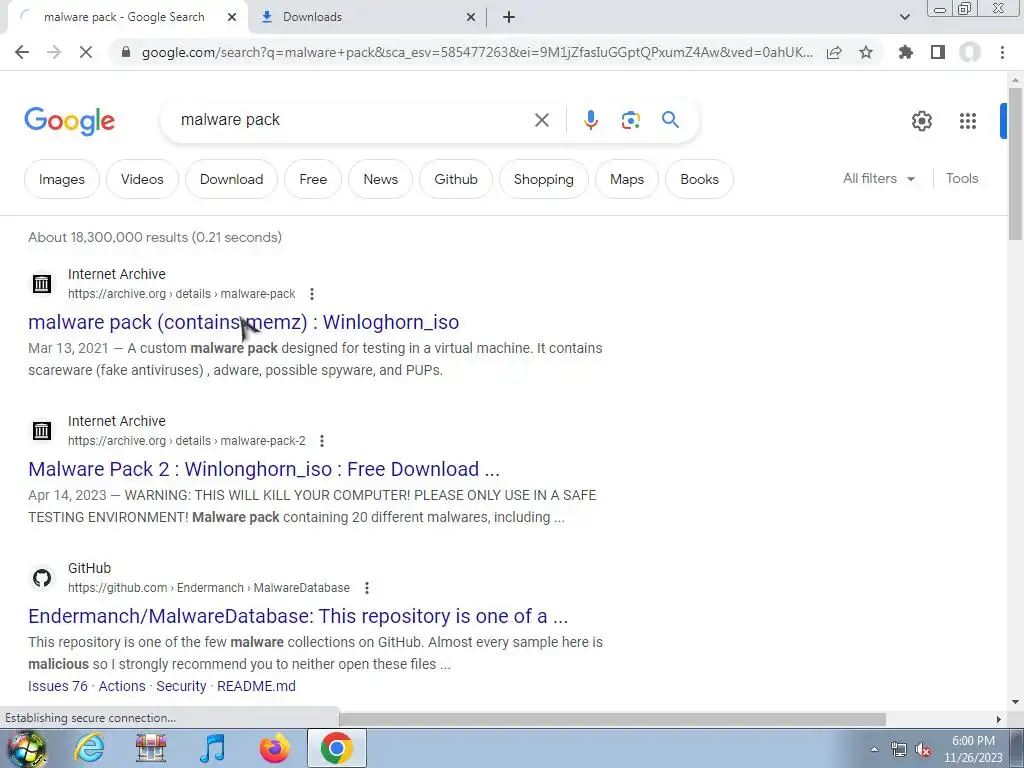Open malware pack (contains memz) result
Viewport: 1024px width, 768px height.
[x=244, y=322]
